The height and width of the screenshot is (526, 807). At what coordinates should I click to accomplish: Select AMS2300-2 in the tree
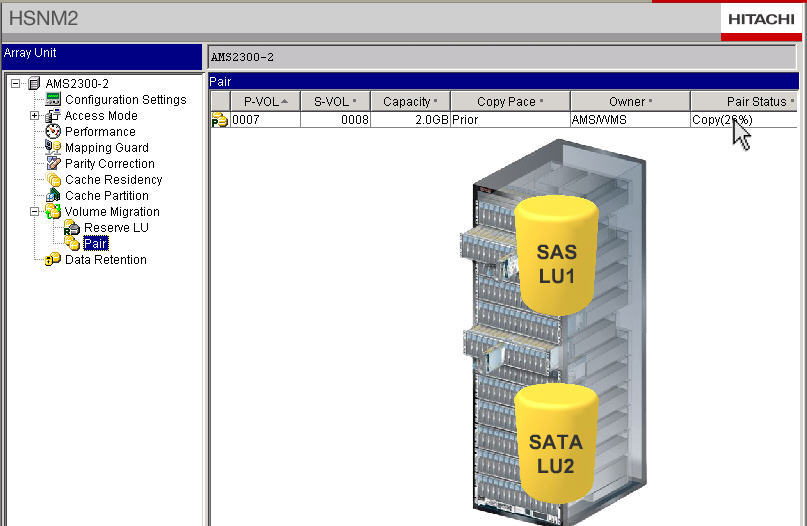point(77,83)
